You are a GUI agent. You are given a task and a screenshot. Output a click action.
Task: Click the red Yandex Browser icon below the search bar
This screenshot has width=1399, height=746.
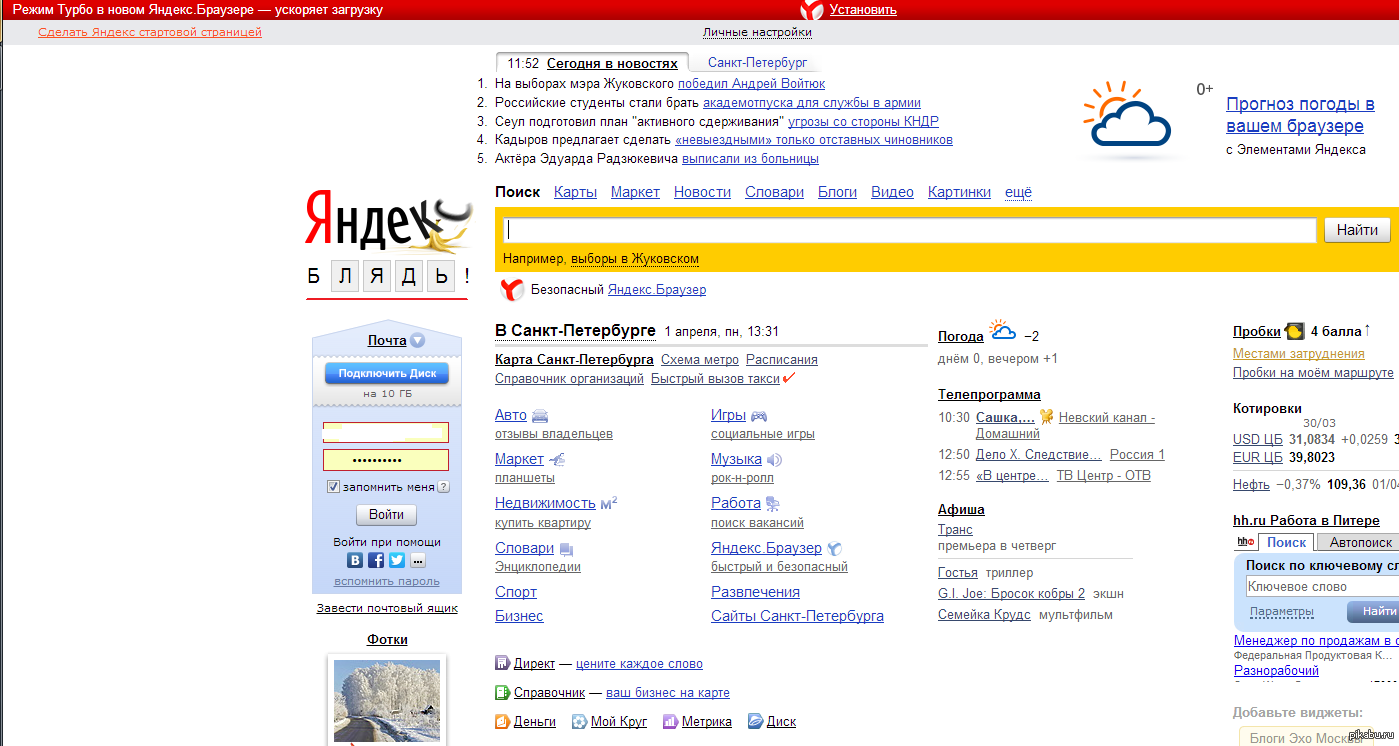coord(511,290)
